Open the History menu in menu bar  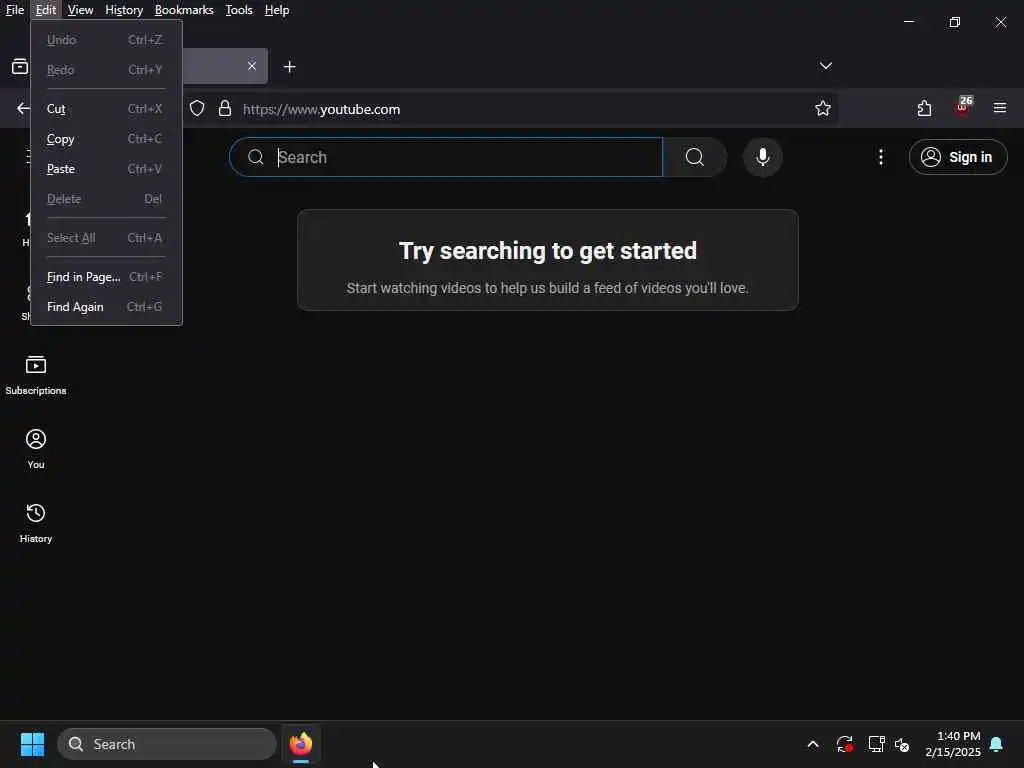coord(123,10)
